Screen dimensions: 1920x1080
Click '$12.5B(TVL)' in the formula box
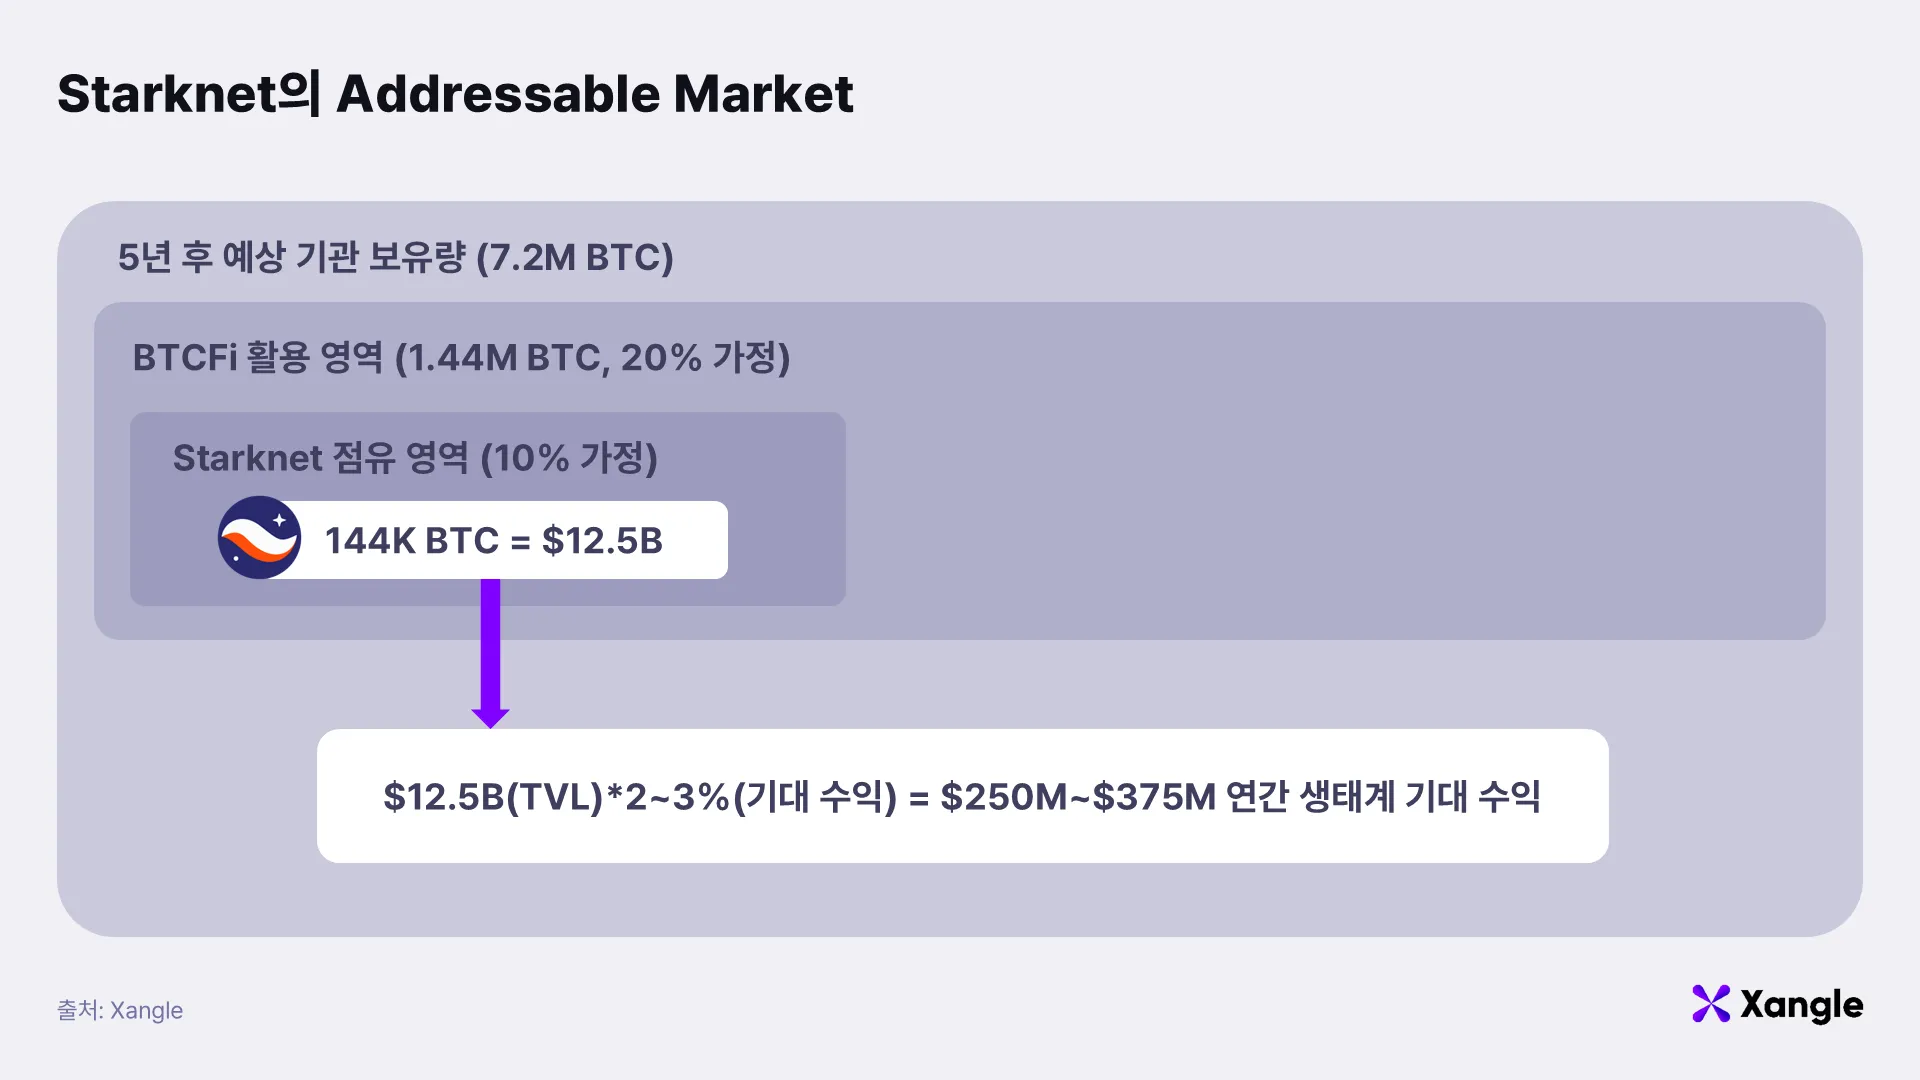493,797
